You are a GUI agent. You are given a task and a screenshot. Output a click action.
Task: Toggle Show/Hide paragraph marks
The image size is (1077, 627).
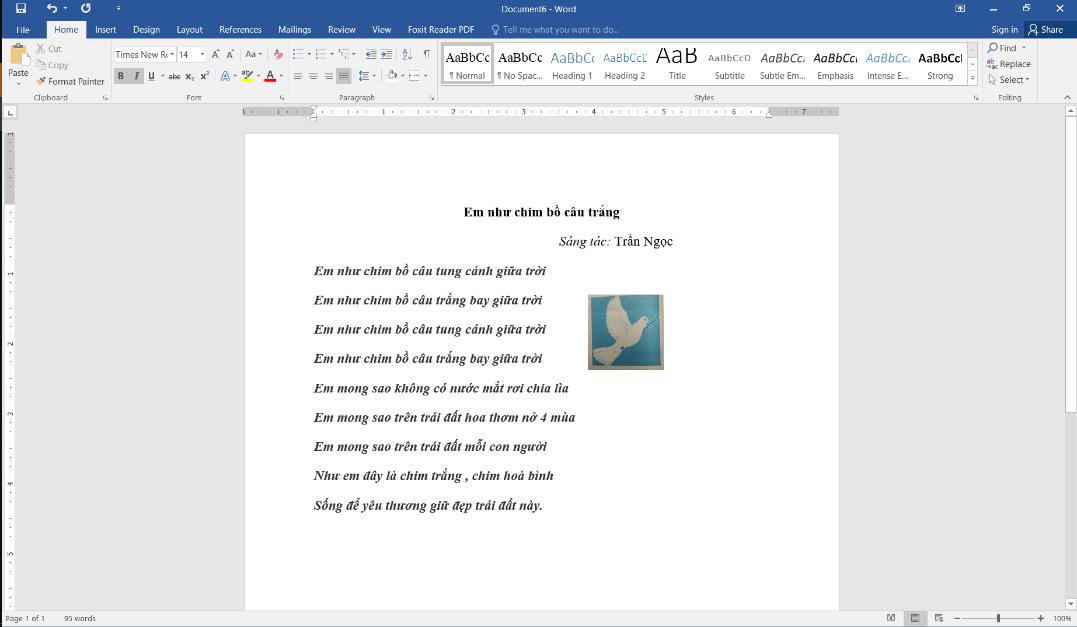pyautogui.click(x=427, y=55)
